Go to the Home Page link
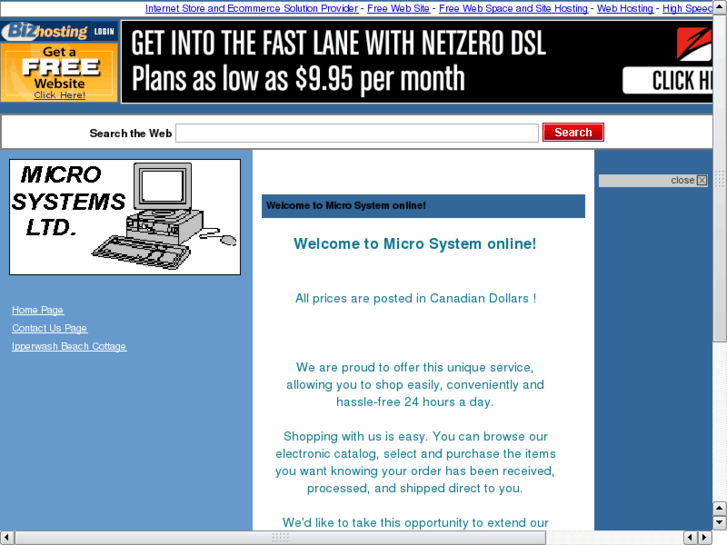Screen dimensions: 727x545 click(38, 310)
